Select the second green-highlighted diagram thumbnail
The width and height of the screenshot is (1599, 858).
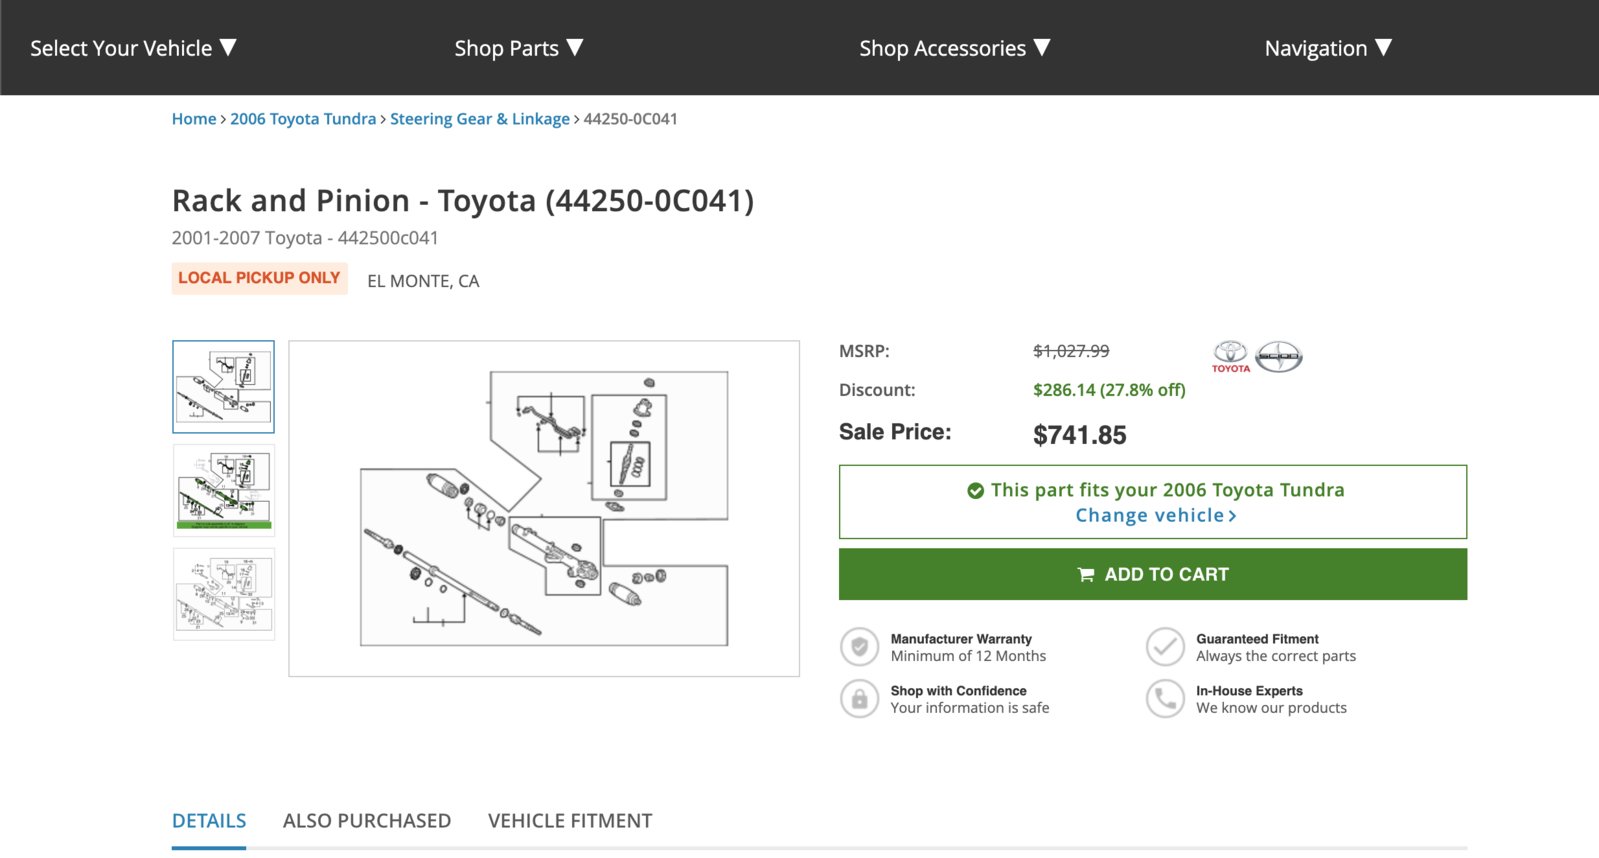point(223,491)
